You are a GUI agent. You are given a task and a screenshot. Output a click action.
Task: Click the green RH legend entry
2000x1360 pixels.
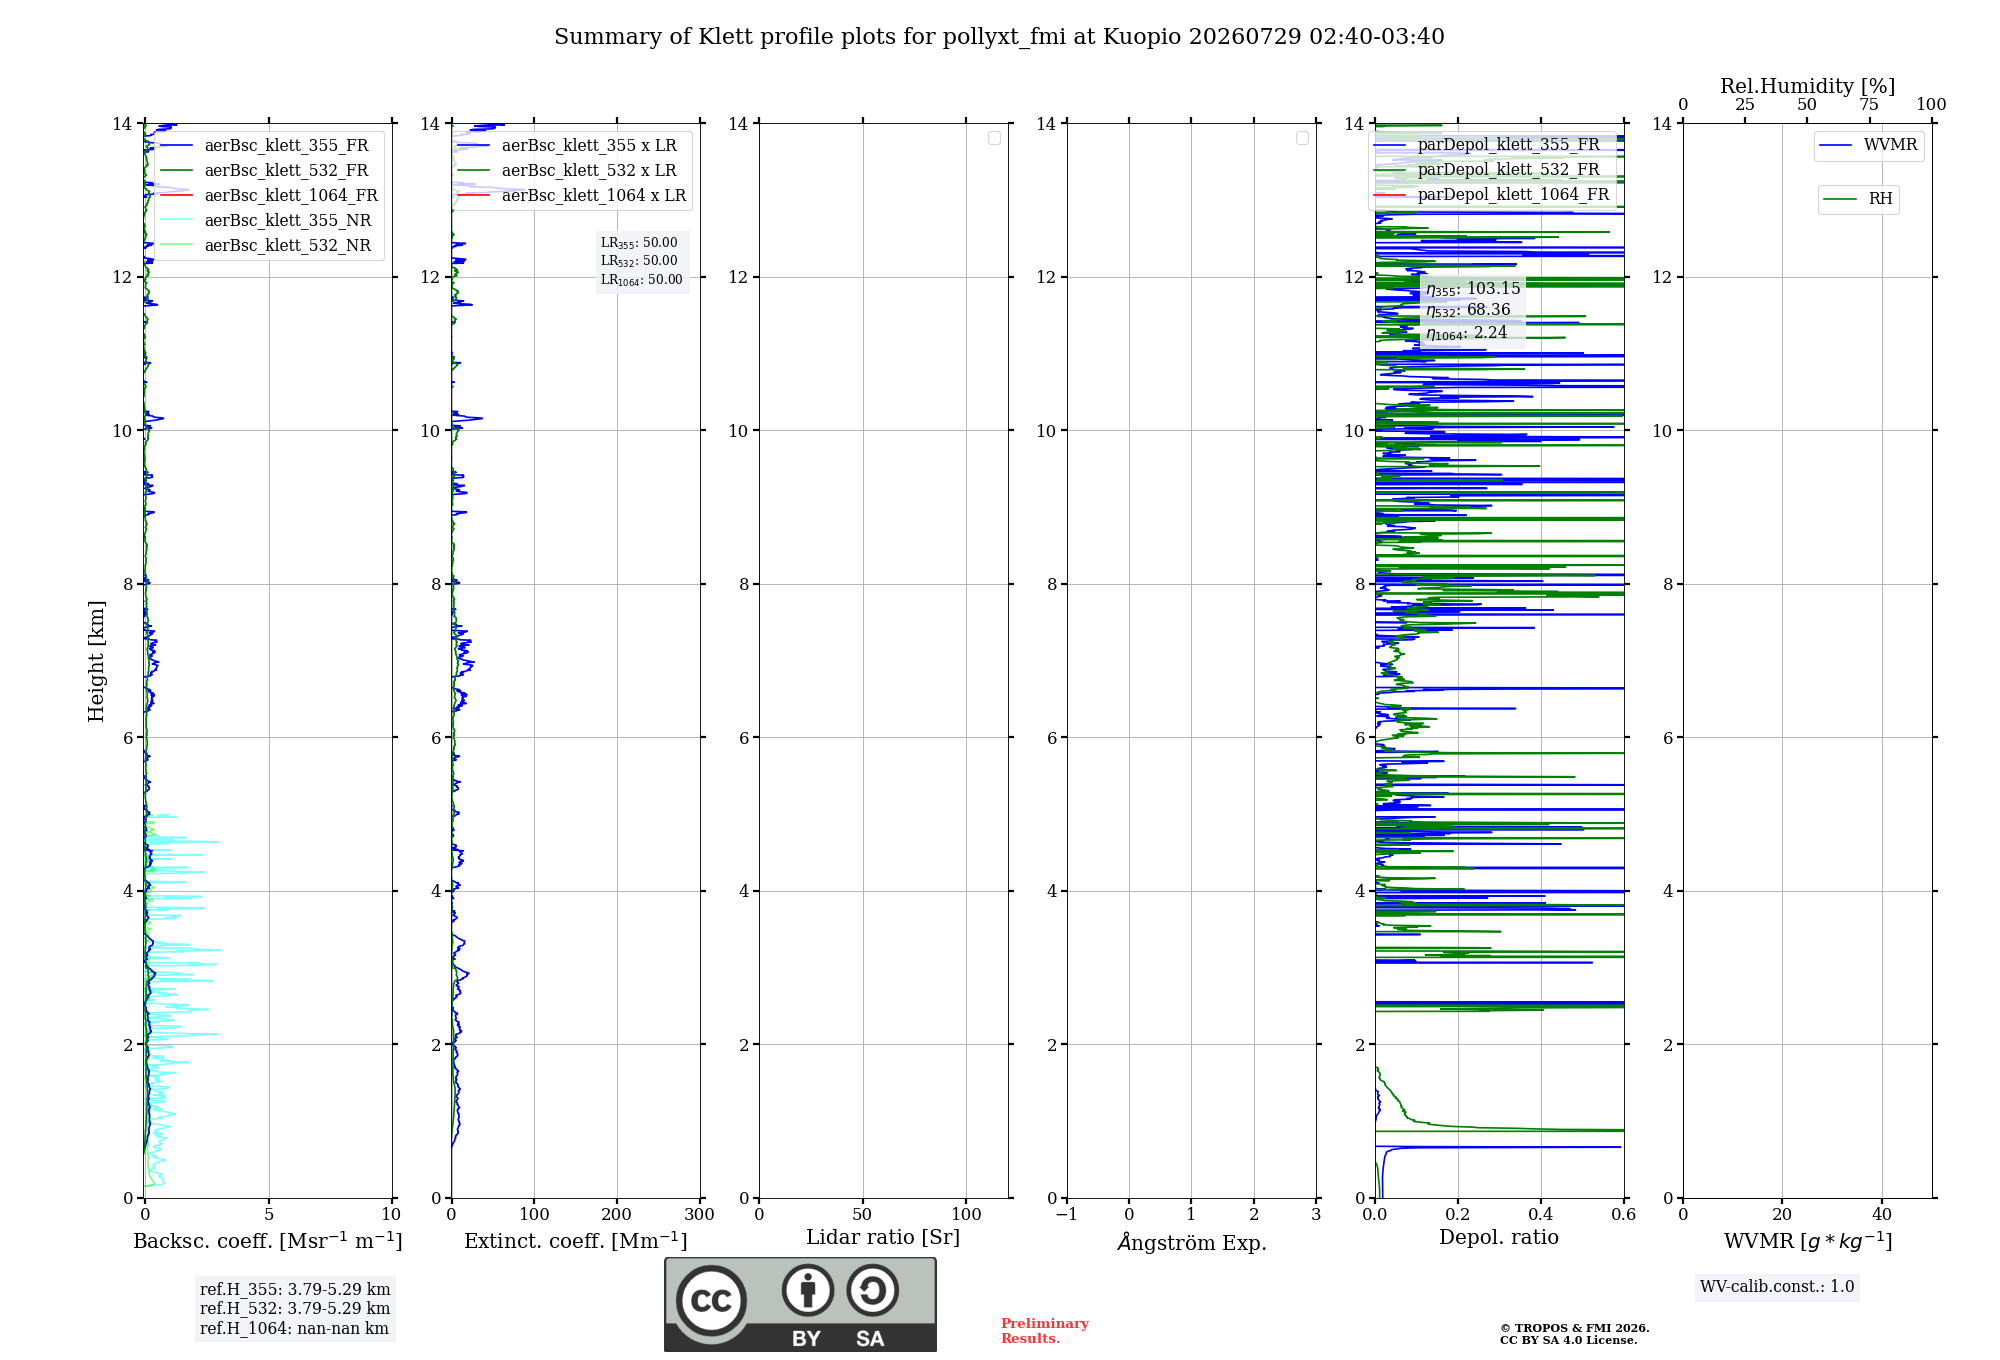point(1858,199)
